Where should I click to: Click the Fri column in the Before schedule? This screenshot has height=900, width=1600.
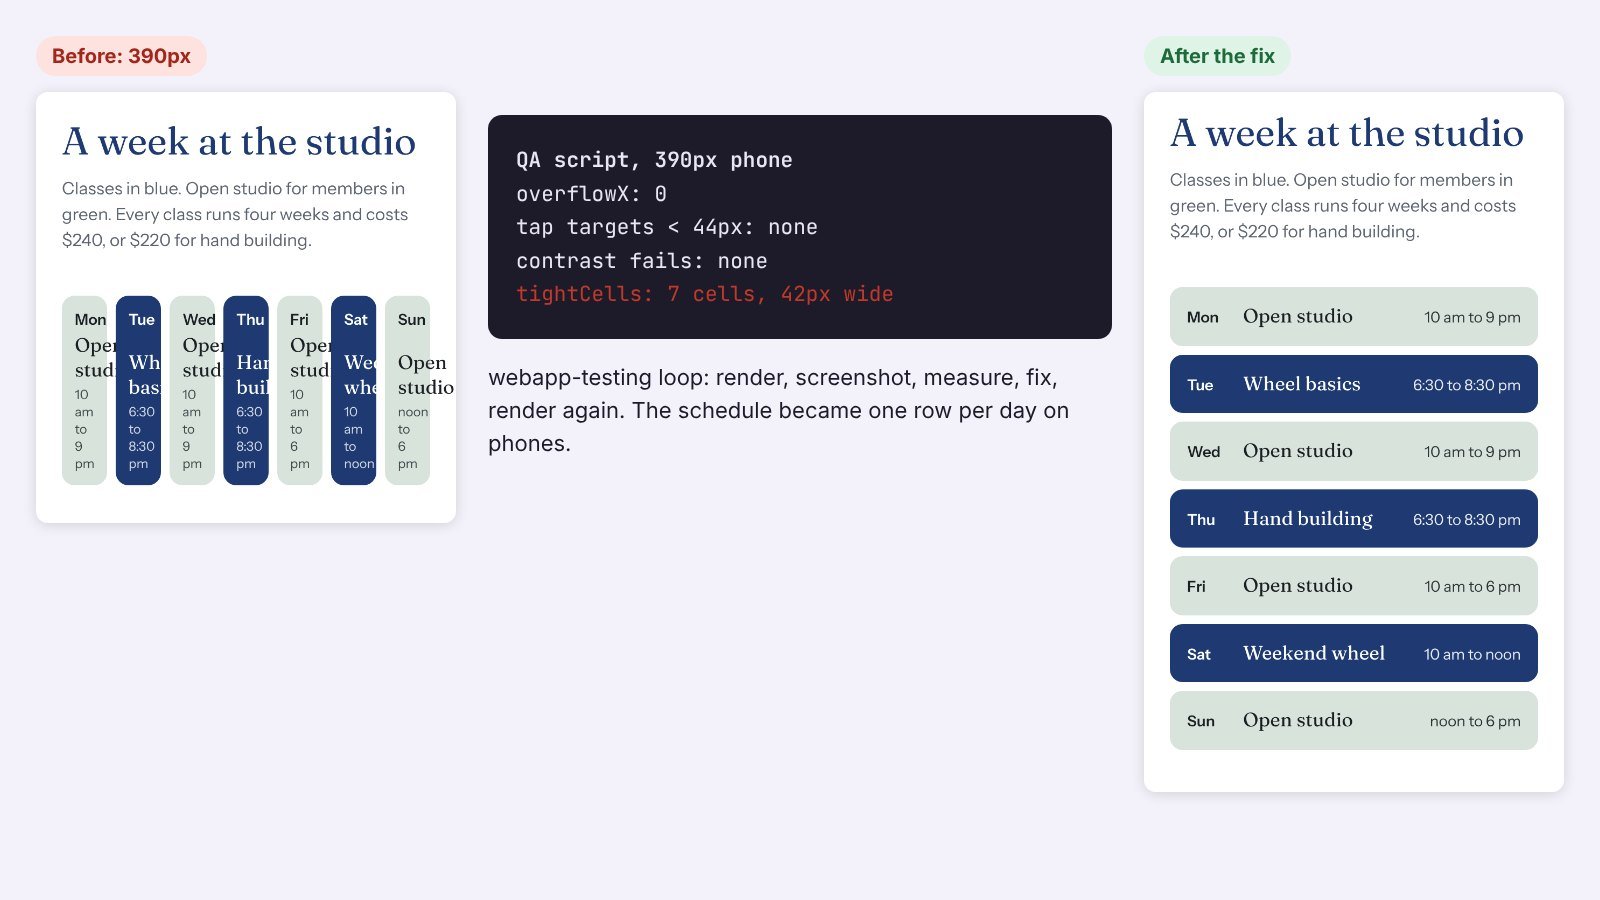300,390
